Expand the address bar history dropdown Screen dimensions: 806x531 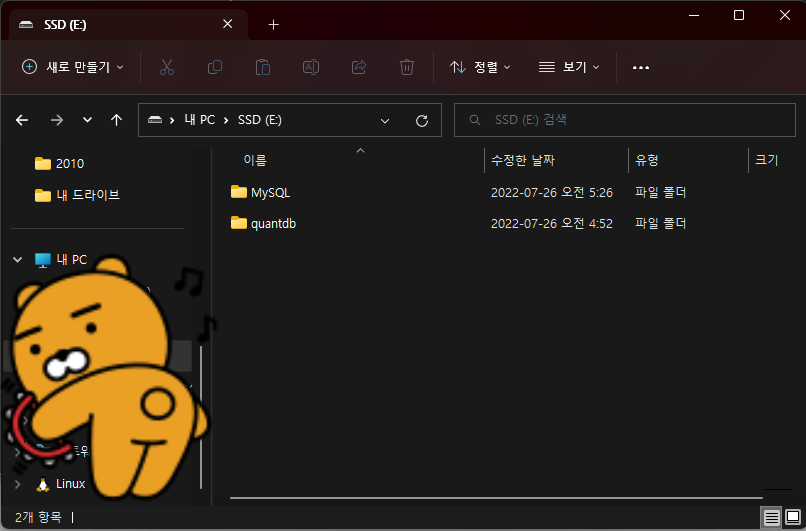pyautogui.click(x=384, y=121)
